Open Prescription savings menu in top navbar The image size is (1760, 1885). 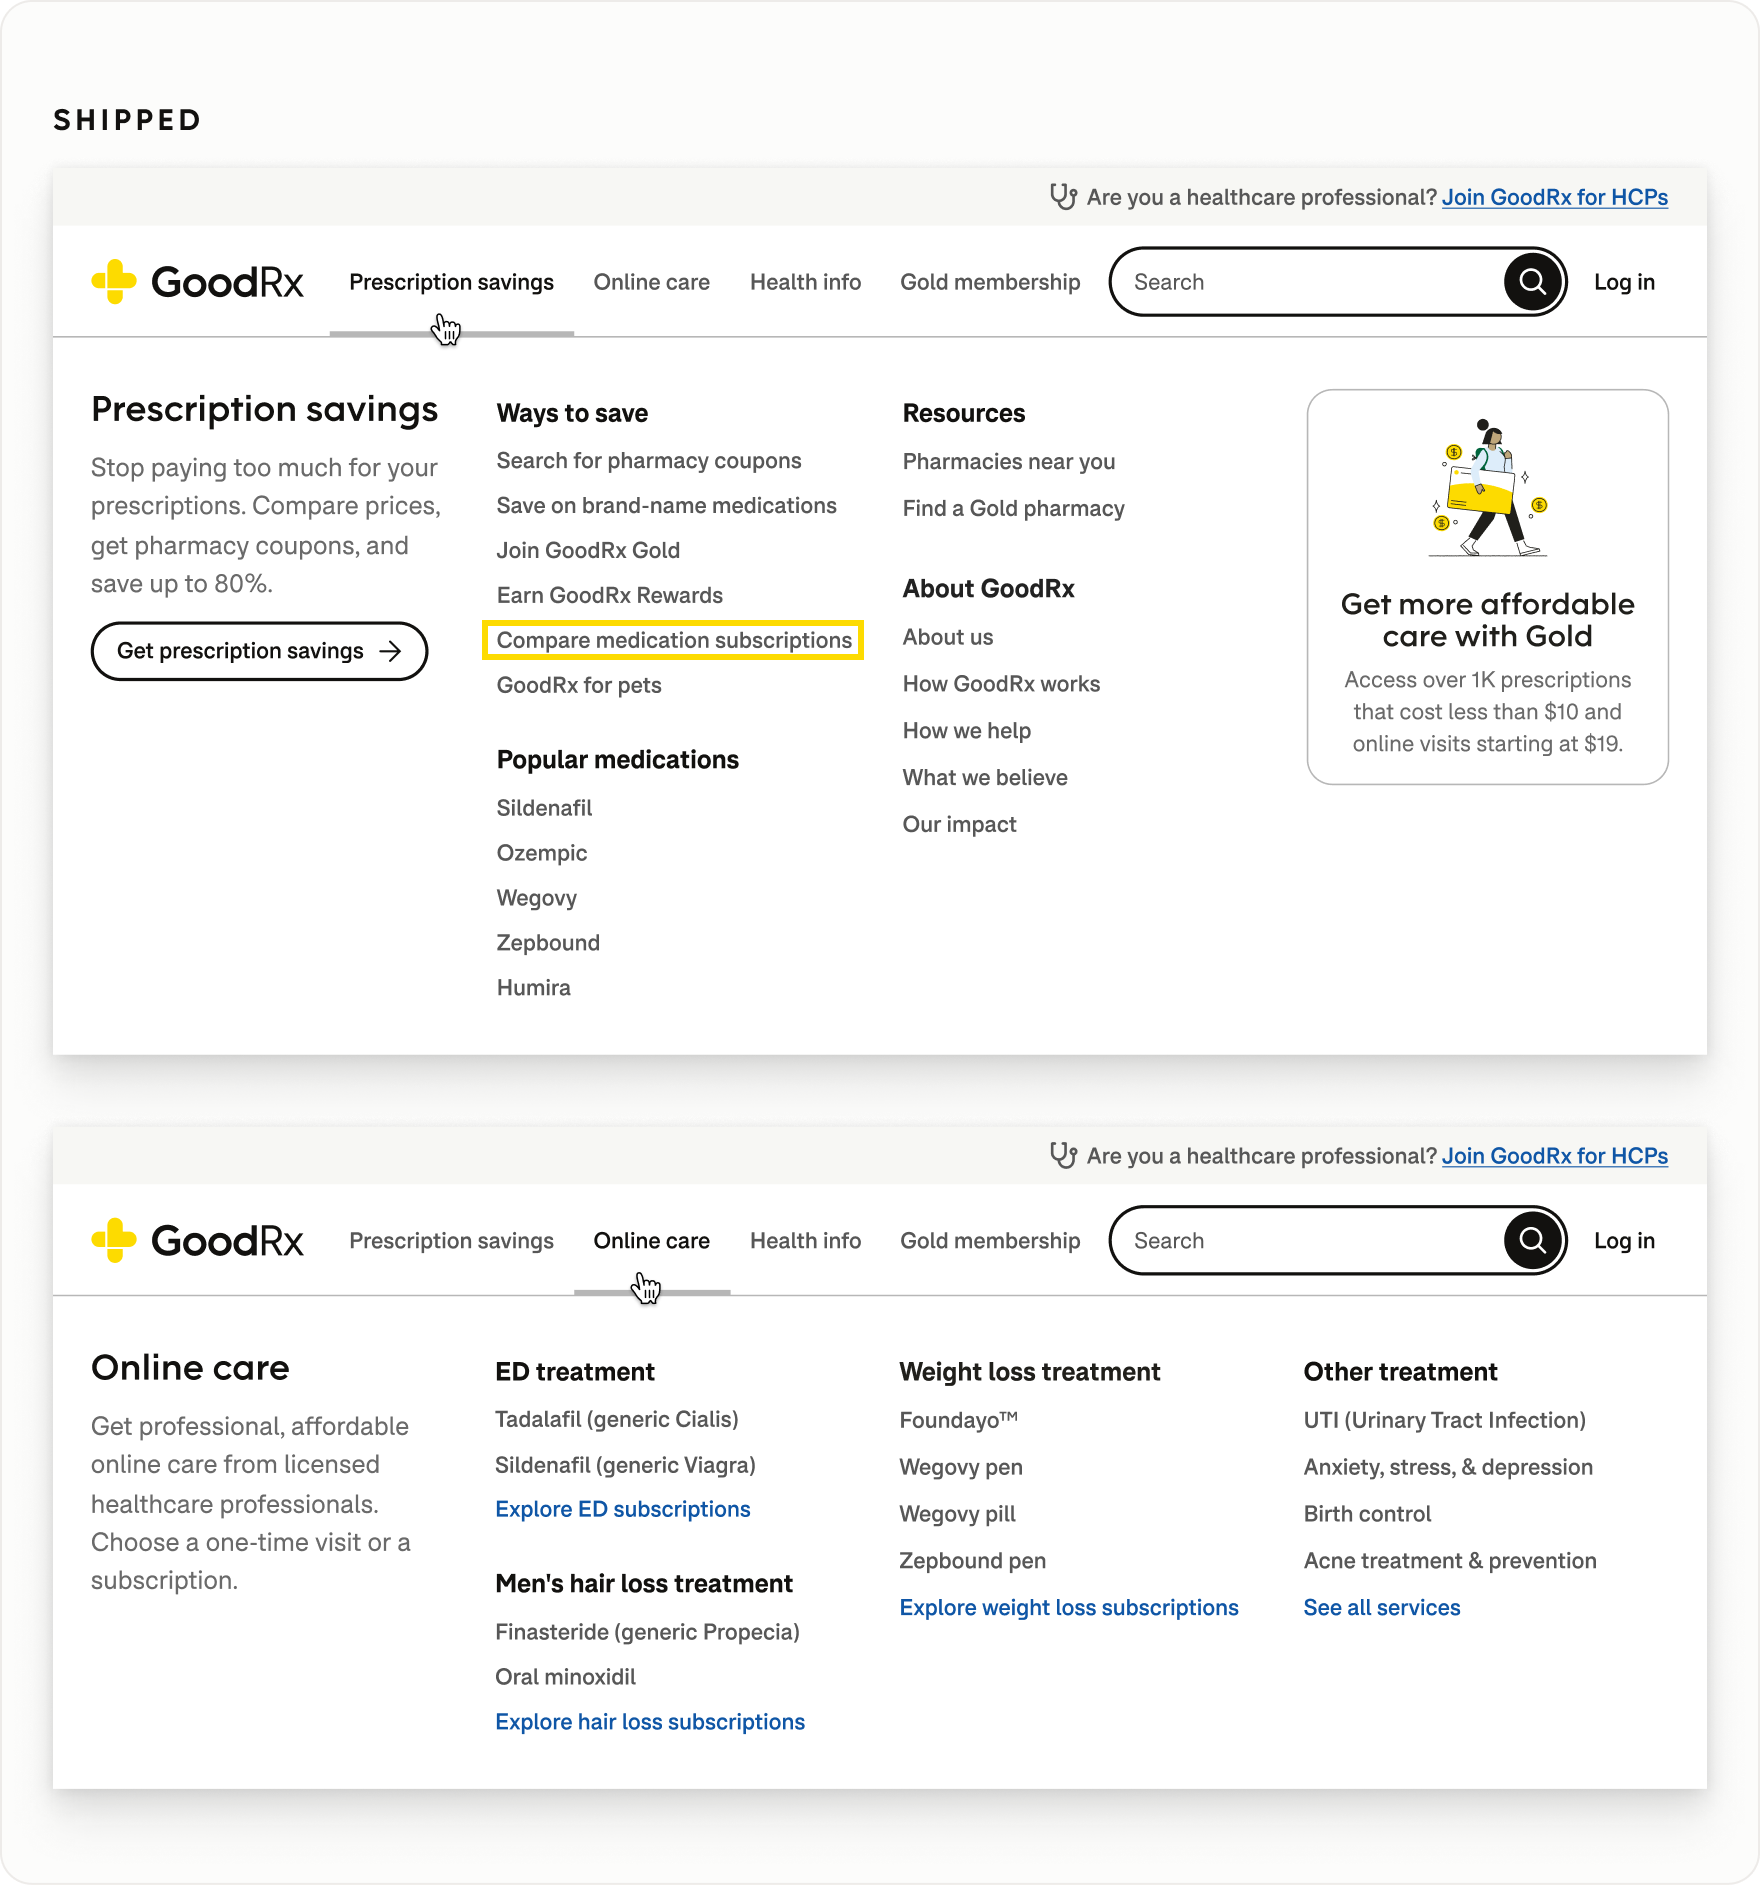coord(451,282)
